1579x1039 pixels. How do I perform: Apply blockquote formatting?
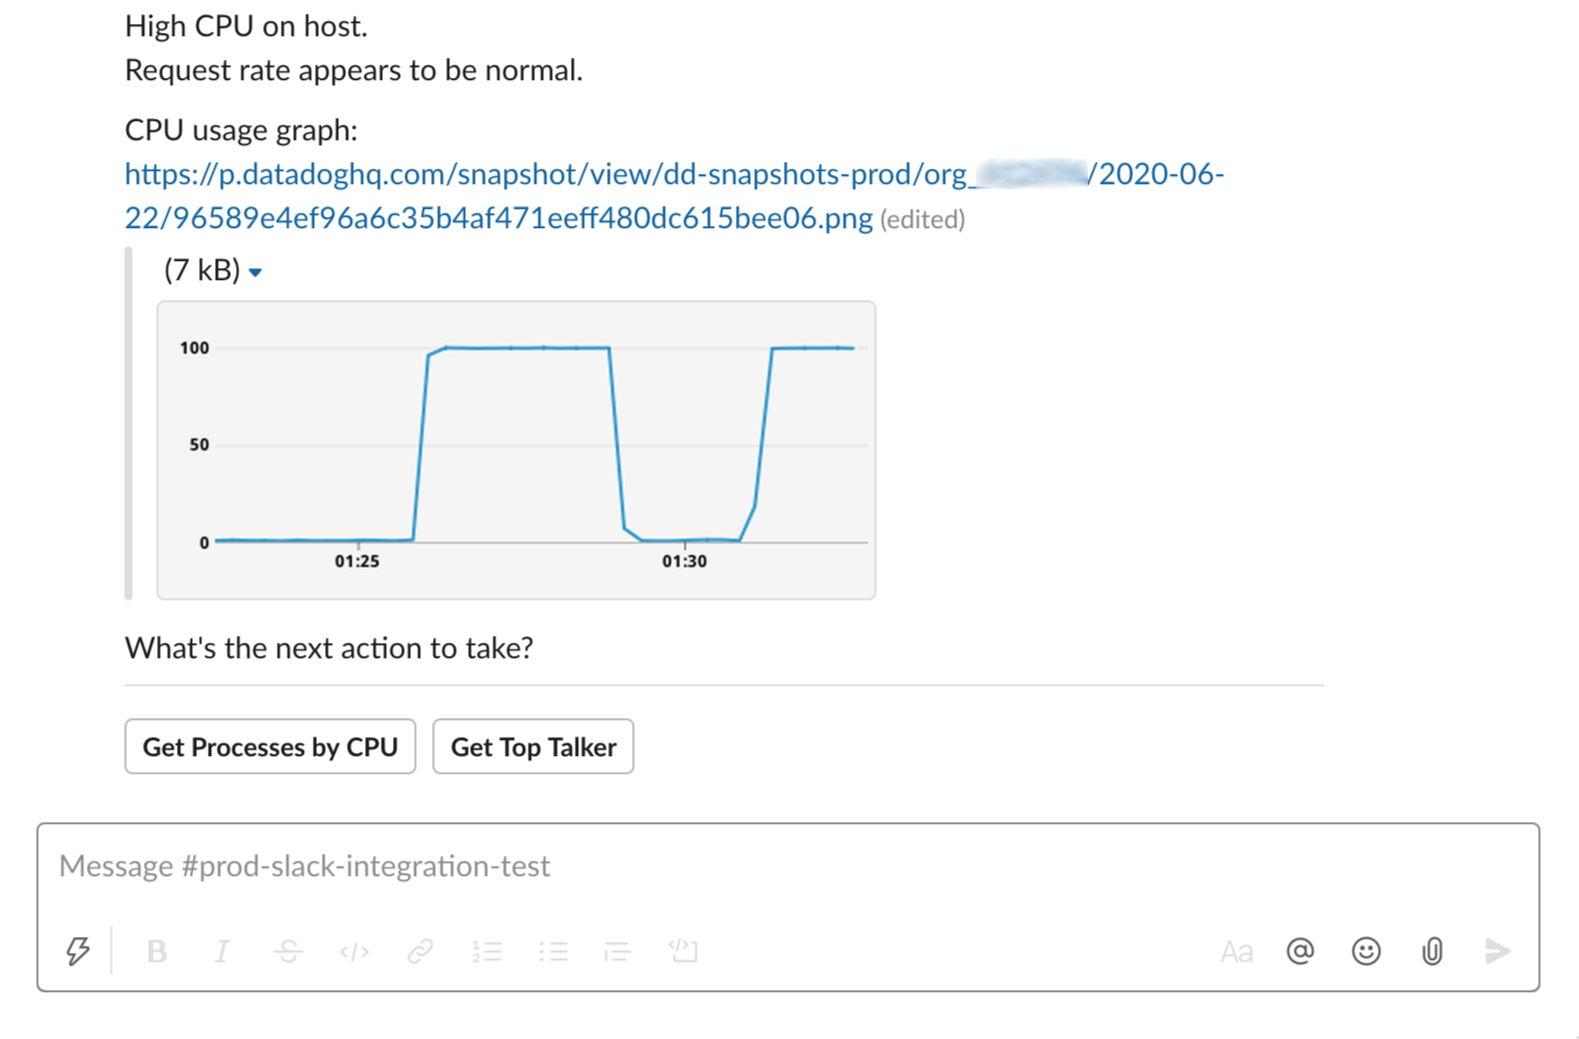(617, 951)
